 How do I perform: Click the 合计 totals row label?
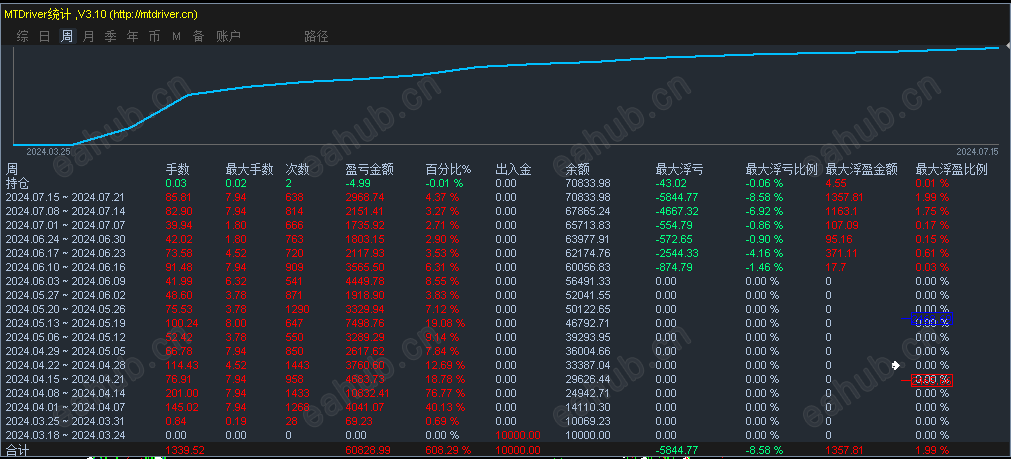click(17, 449)
